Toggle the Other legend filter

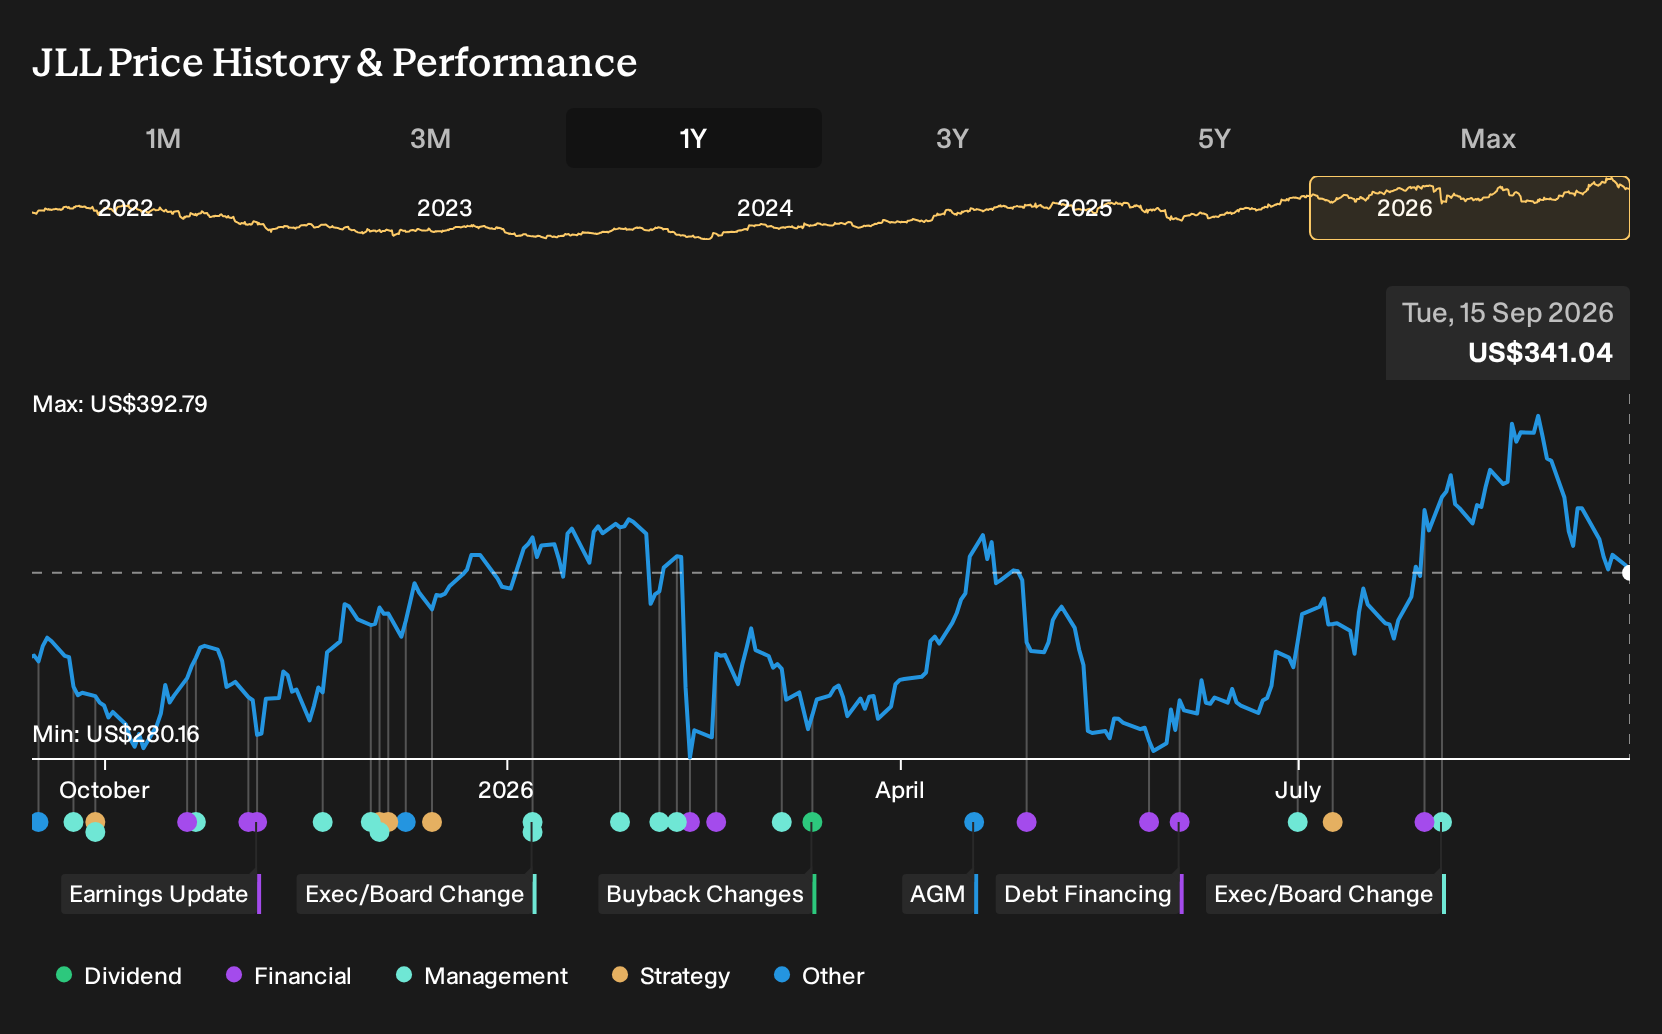tap(819, 976)
